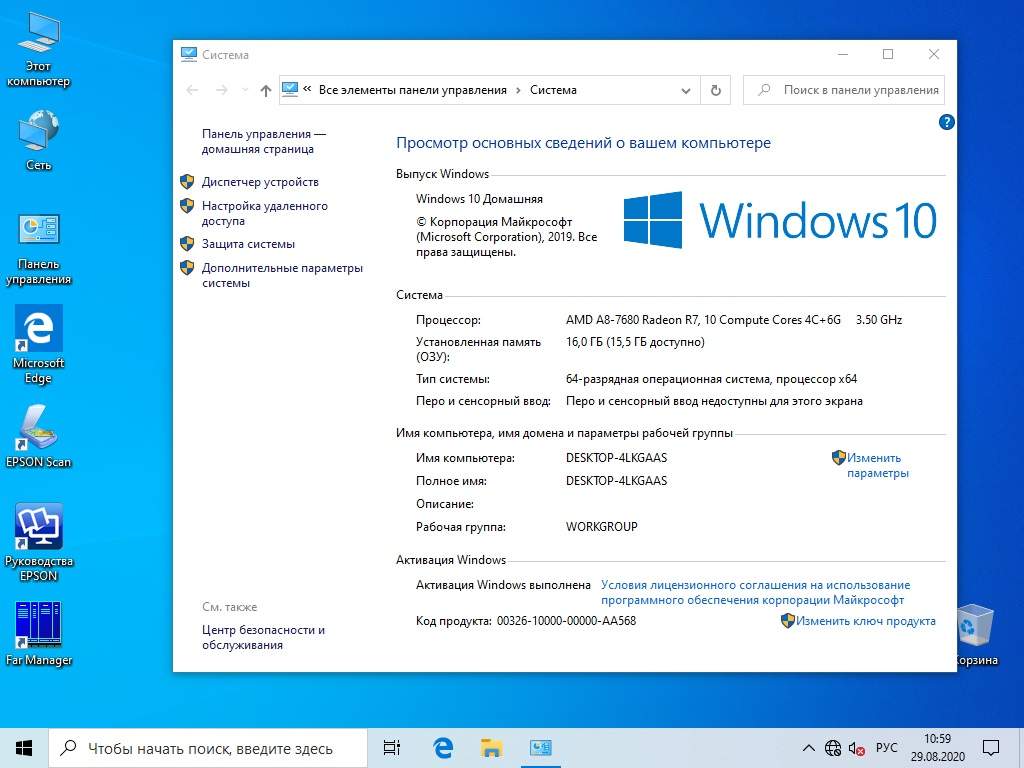
Task: Click the control panel search field
Action: (844, 90)
